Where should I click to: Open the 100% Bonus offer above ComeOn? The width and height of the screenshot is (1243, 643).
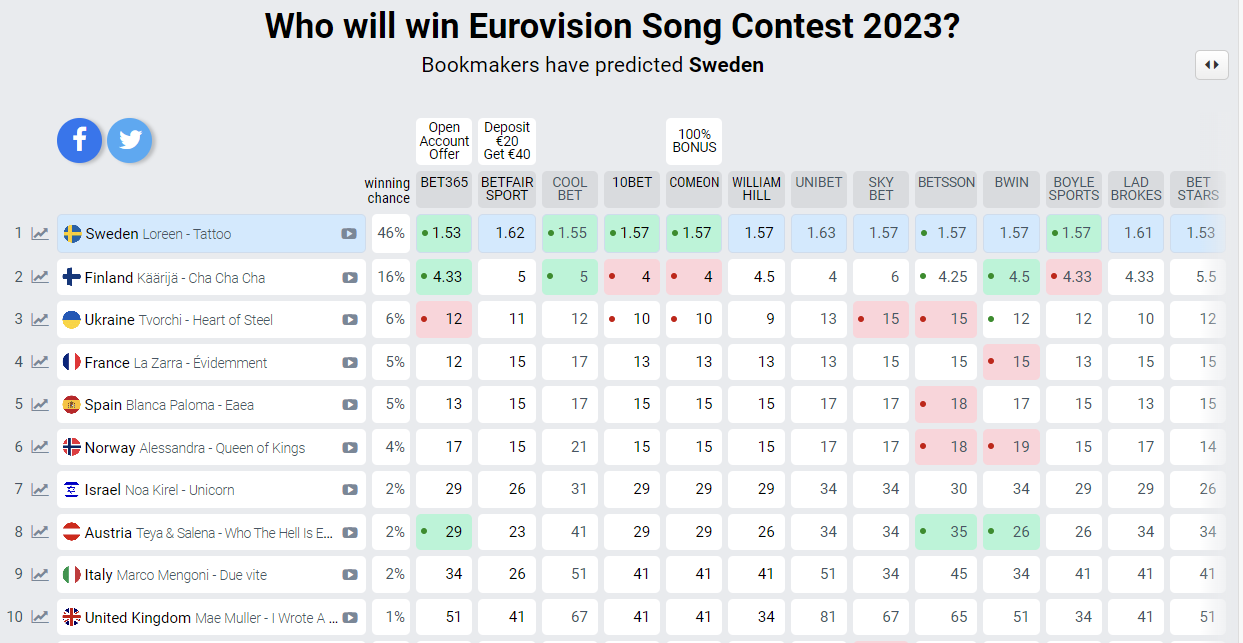(x=694, y=141)
